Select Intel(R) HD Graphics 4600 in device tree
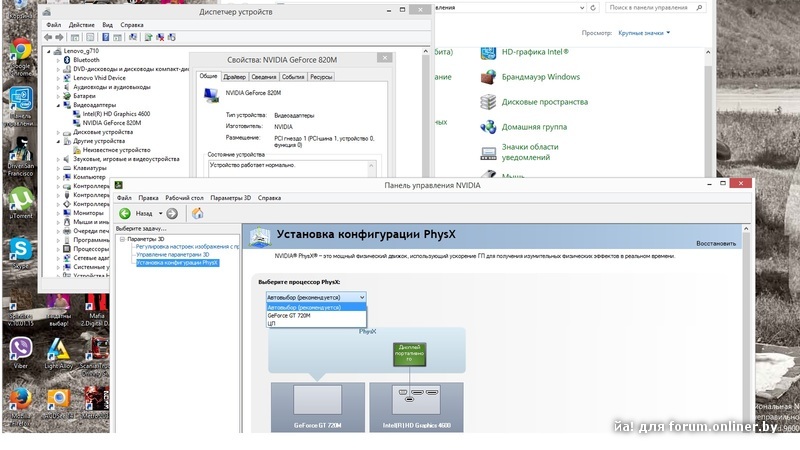The height and width of the screenshot is (450, 800). pos(116,114)
